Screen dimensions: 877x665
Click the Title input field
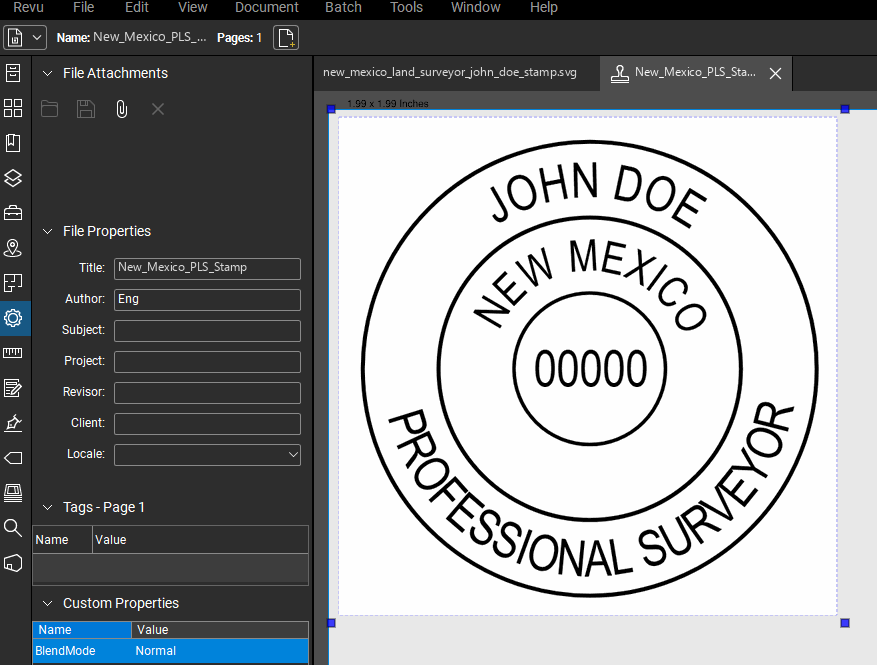click(208, 268)
